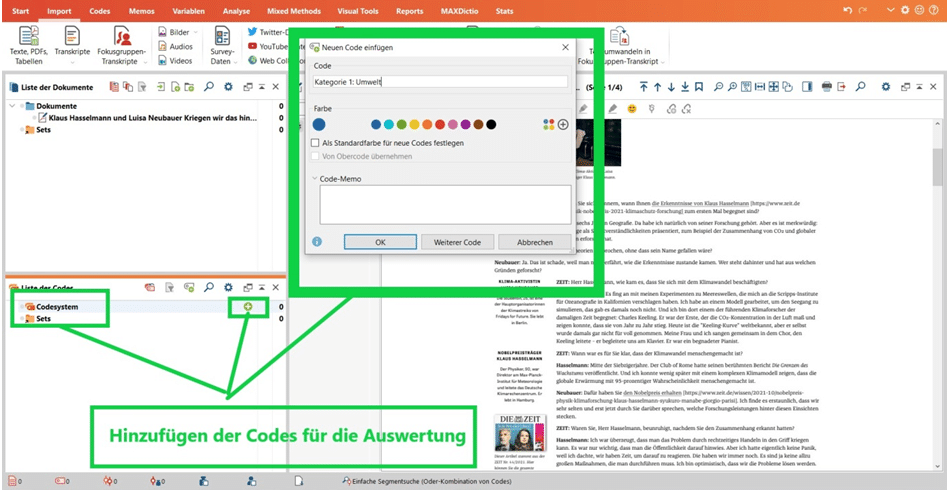Open the Memos ribbon tab
The height and width of the screenshot is (490, 949).
click(x=142, y=11)
